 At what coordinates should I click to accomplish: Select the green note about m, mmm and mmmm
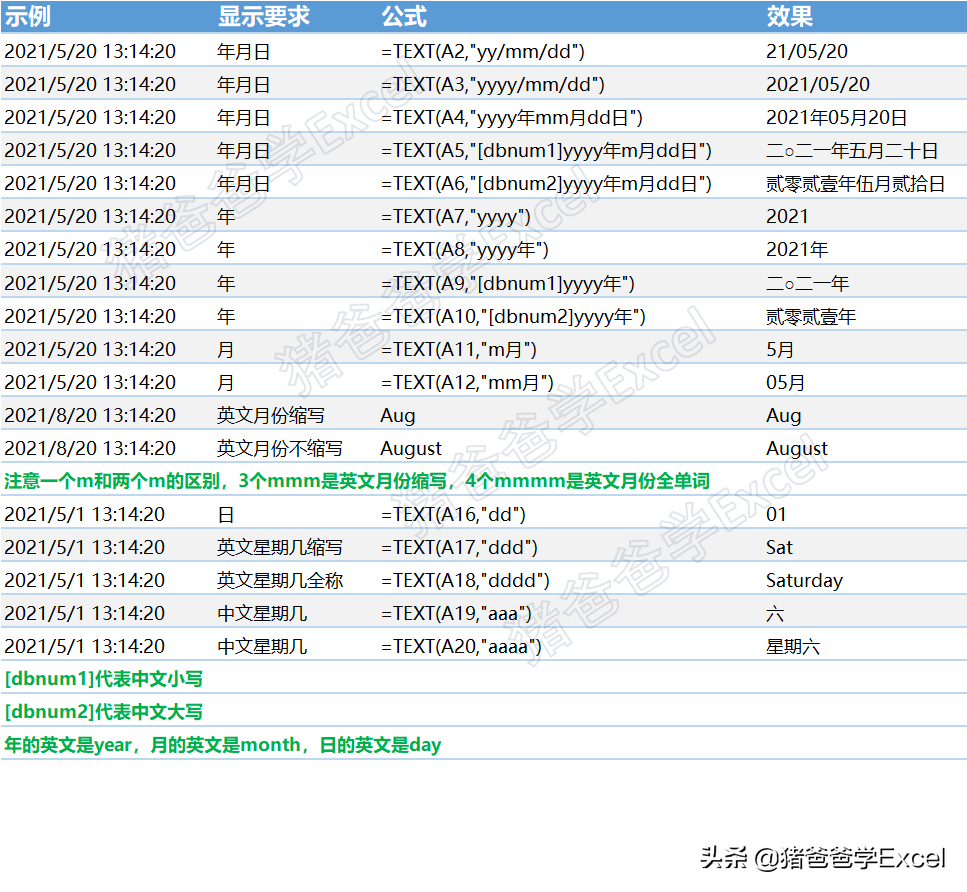click(x=357, y=481)
